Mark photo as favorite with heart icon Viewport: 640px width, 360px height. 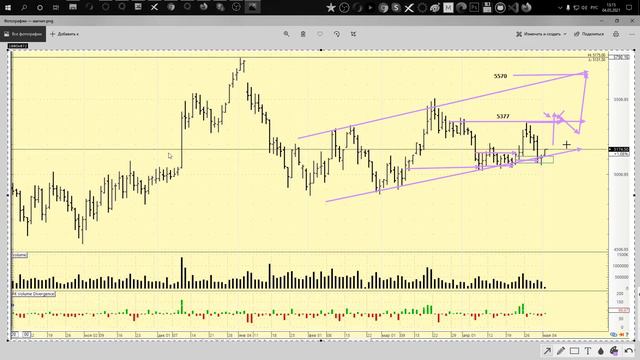coord(320,34)
